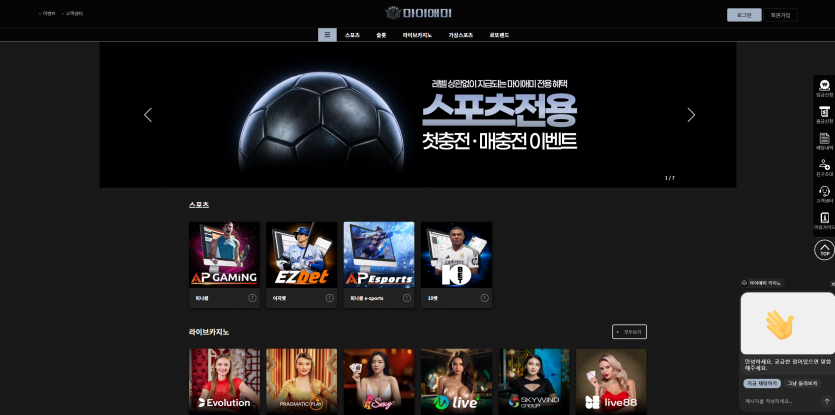
Task: Select the 라이브카지노 navigation tab
Action: point(417,35)
